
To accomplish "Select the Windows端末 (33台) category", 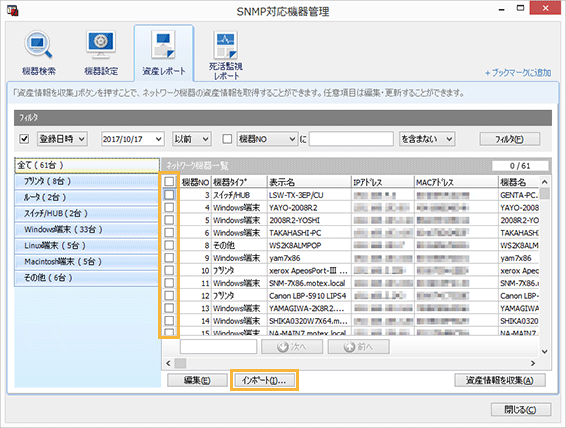I will coord(87,230).
